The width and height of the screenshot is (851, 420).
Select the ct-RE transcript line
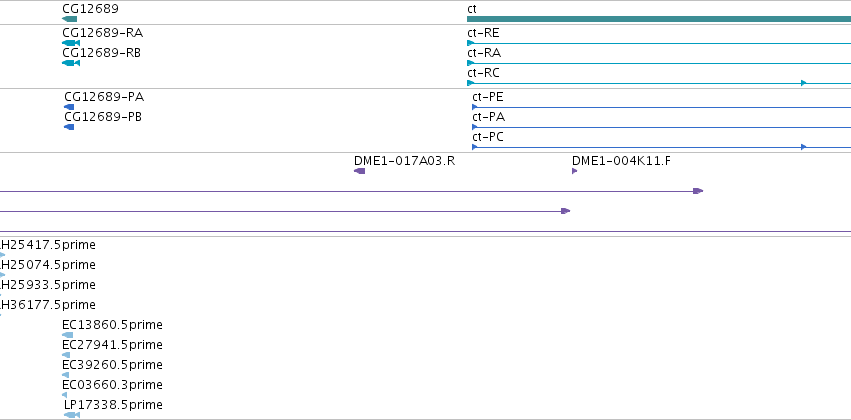659,43
